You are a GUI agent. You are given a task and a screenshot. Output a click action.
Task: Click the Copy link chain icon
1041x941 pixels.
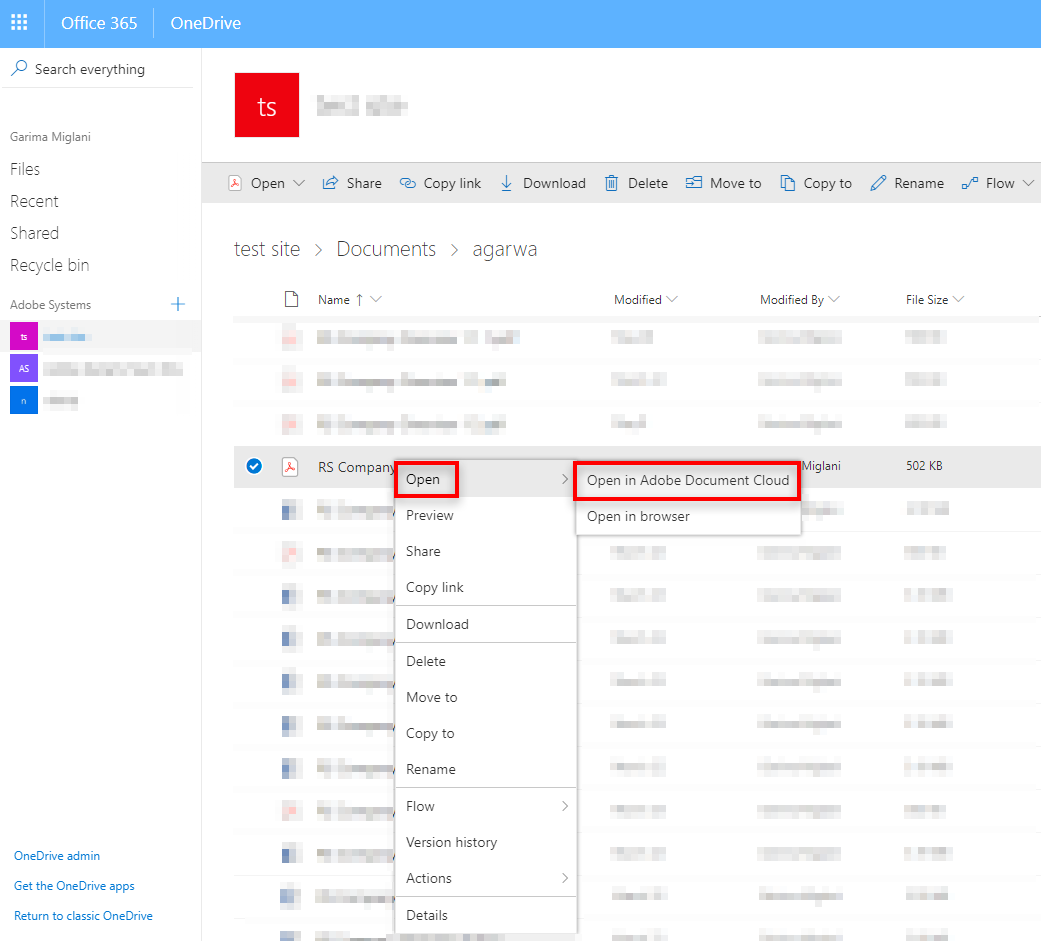[x=408, y=183]
